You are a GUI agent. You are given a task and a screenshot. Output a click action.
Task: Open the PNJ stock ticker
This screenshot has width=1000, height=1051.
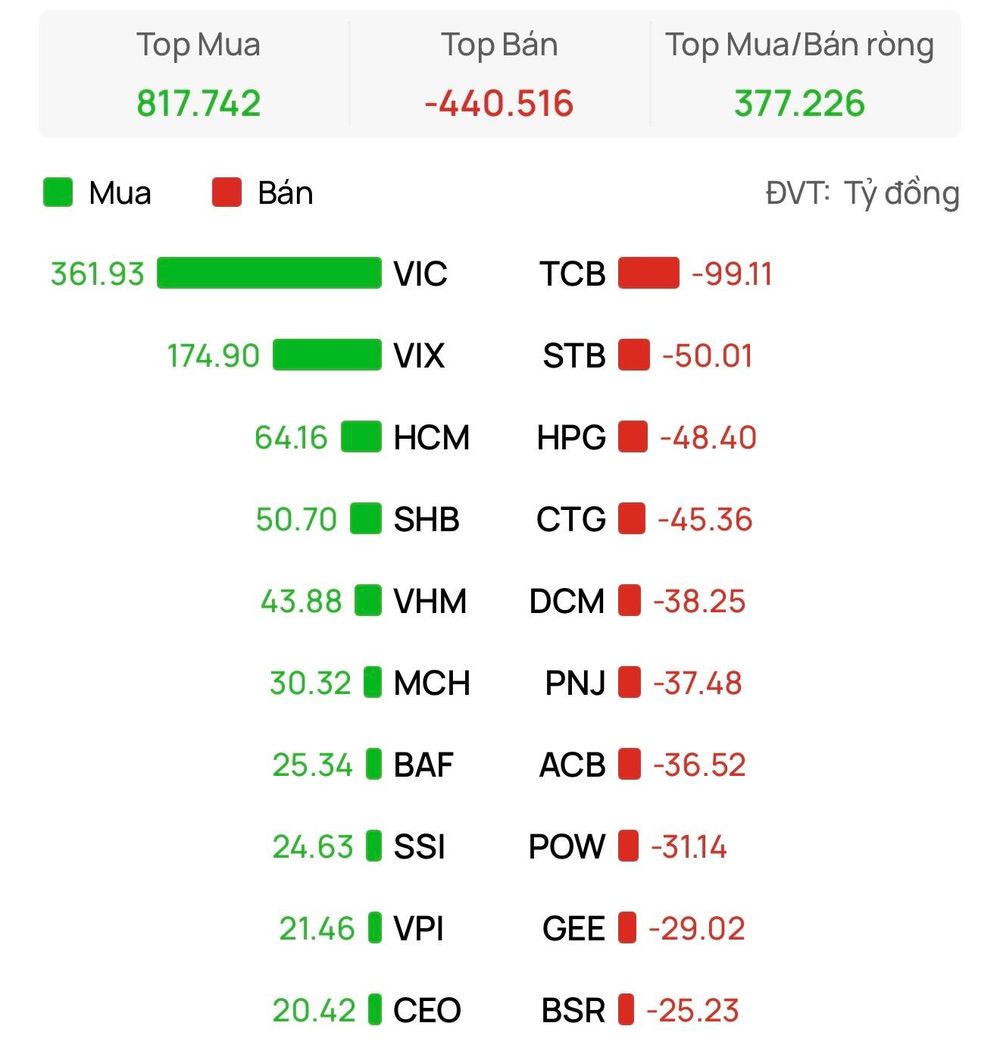coord(575,683)
